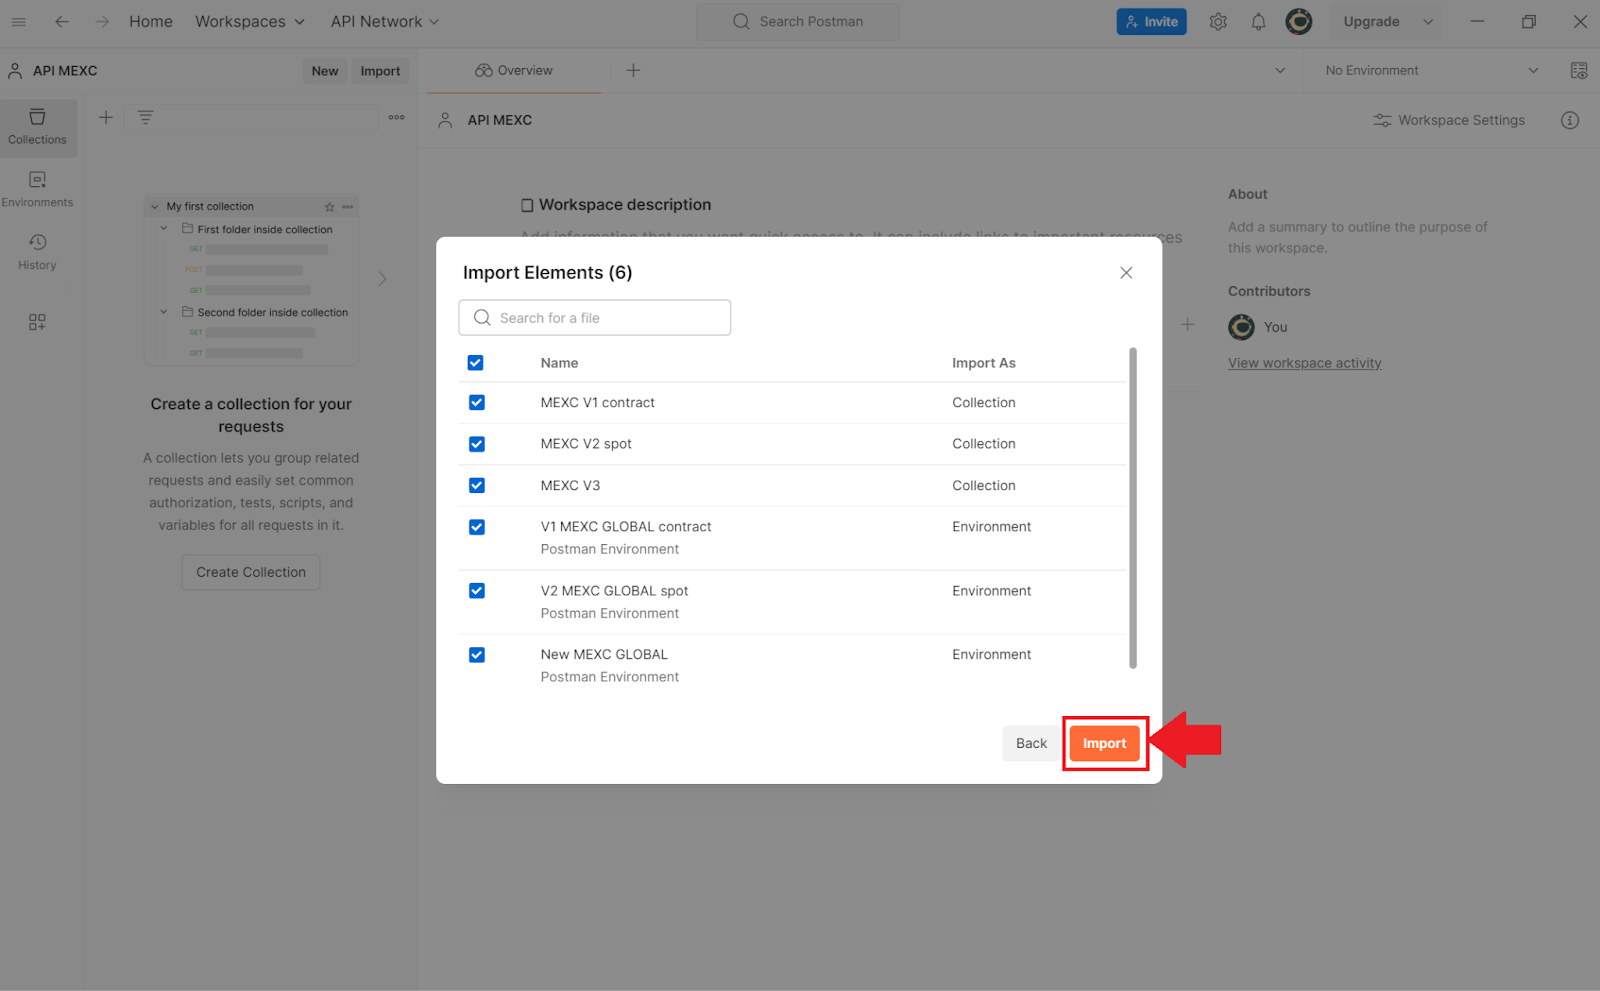The image size is (1600, 991).
Task: Click the Name column header
Action: pyautogui.click(x=559, y=363)
